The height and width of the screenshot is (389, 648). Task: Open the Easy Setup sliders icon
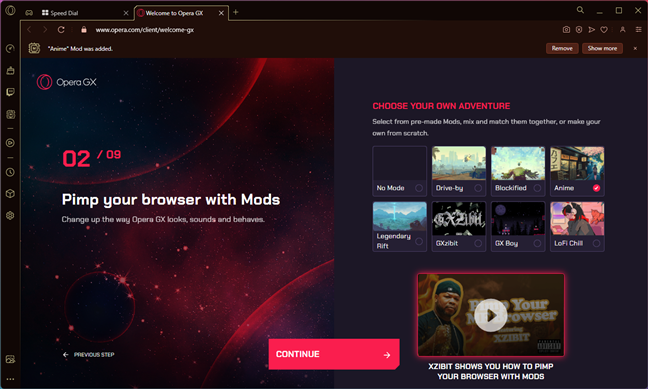pos(638,30)
